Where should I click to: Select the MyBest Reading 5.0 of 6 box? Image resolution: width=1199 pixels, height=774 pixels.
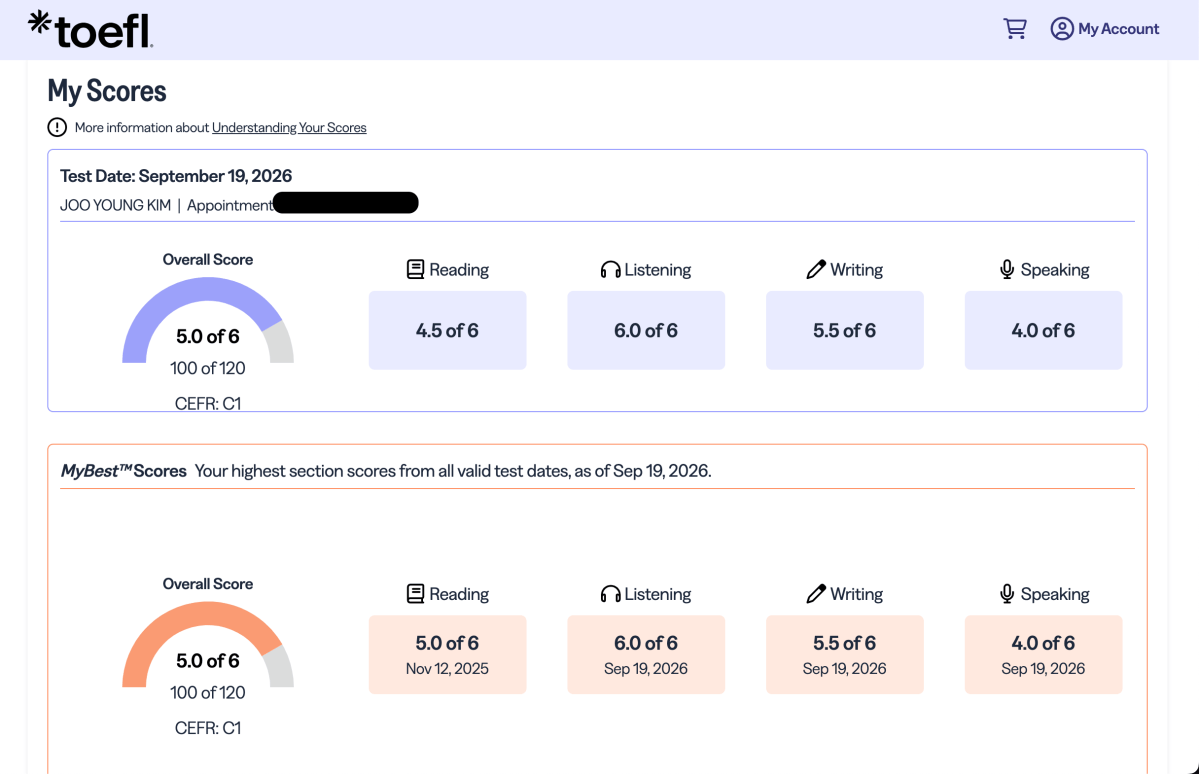tap(447, 655)
